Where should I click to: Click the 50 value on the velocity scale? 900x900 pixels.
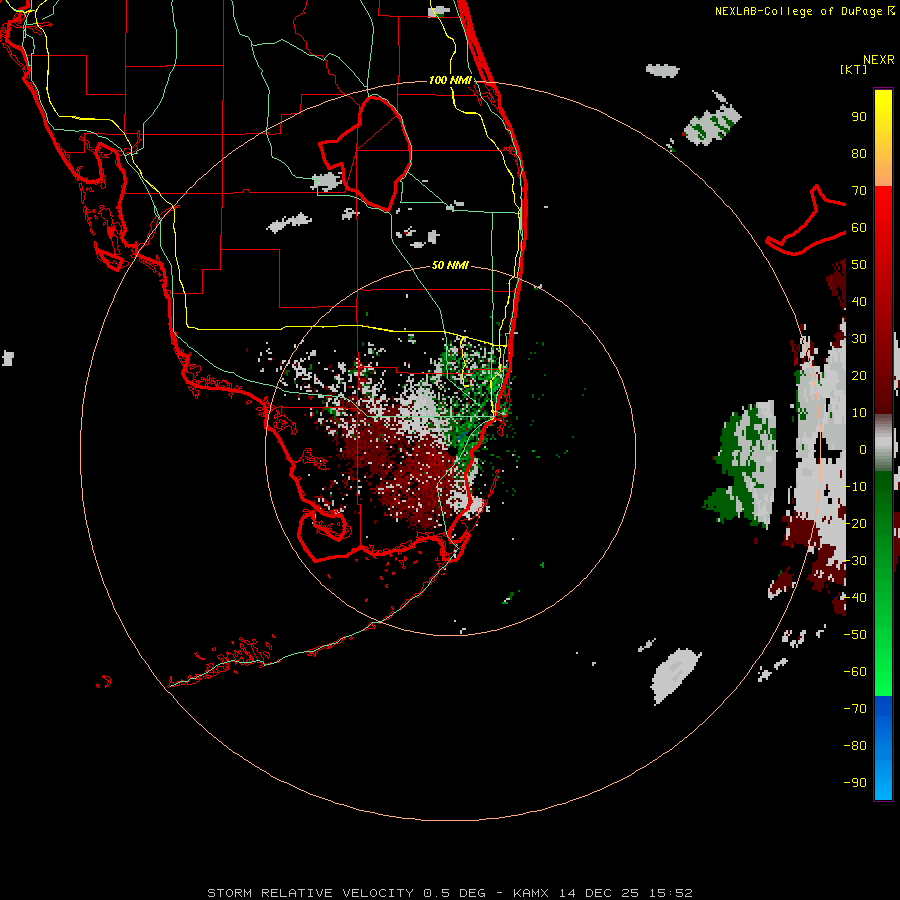pos(859,265)
